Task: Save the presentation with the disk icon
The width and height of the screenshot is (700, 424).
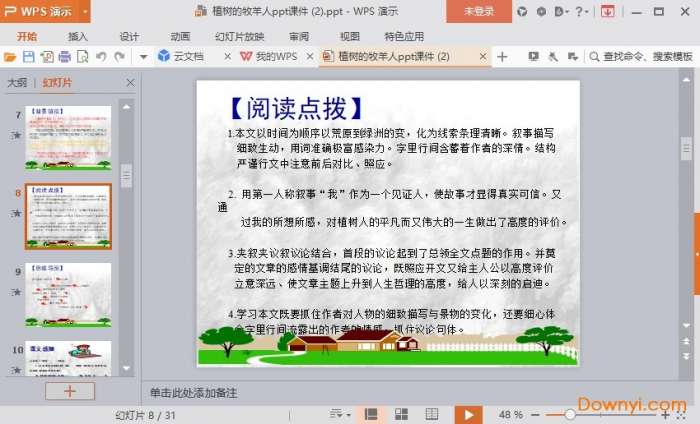Action: tap(29, 57)
